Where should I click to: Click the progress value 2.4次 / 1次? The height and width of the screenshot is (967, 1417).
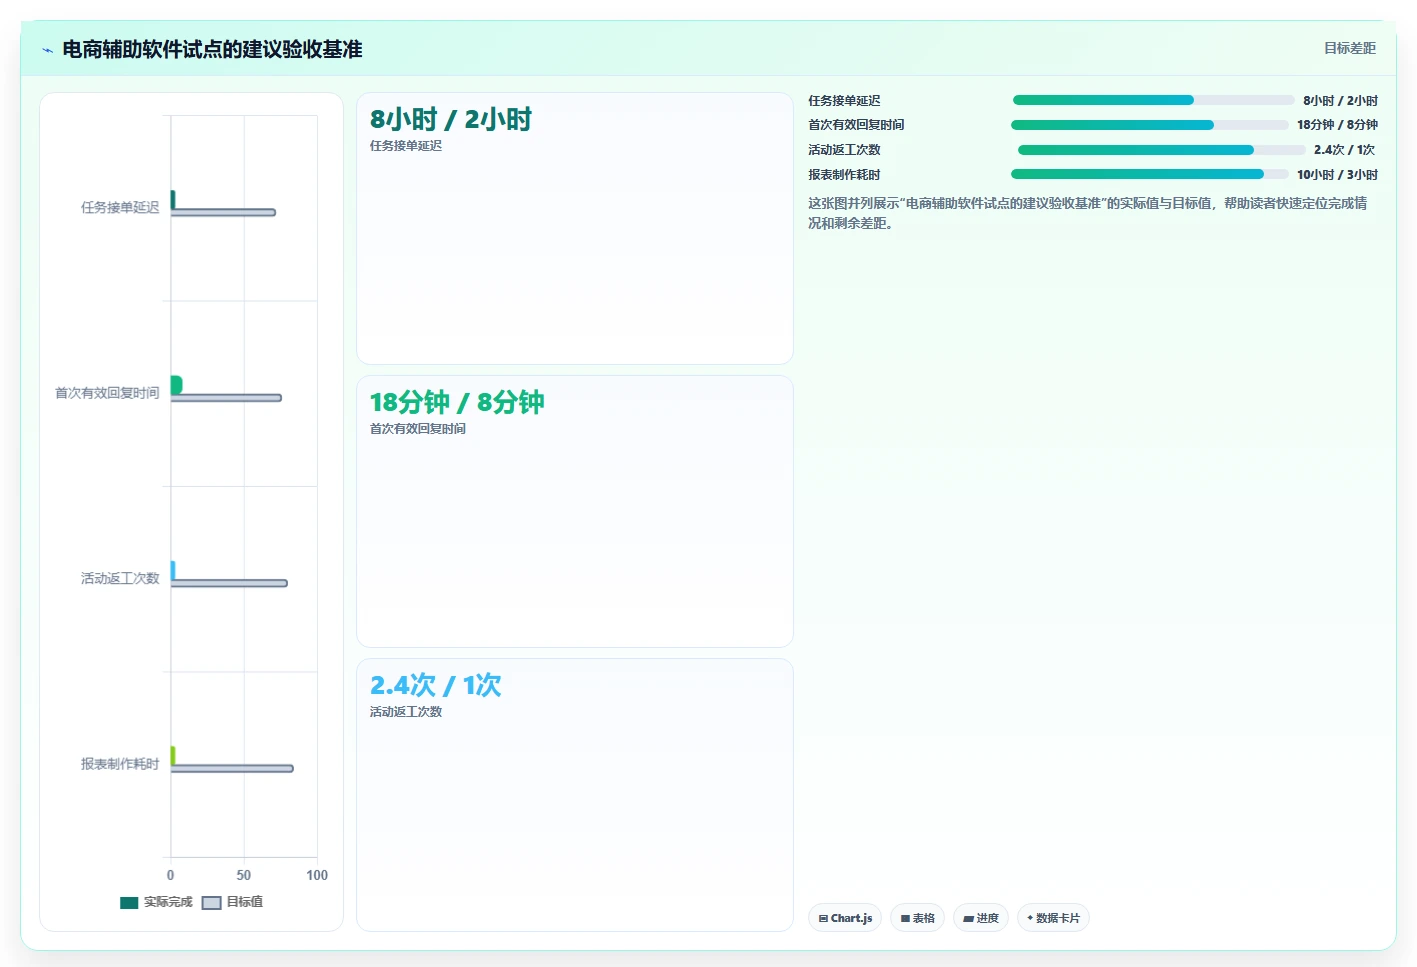[1344, 150]
